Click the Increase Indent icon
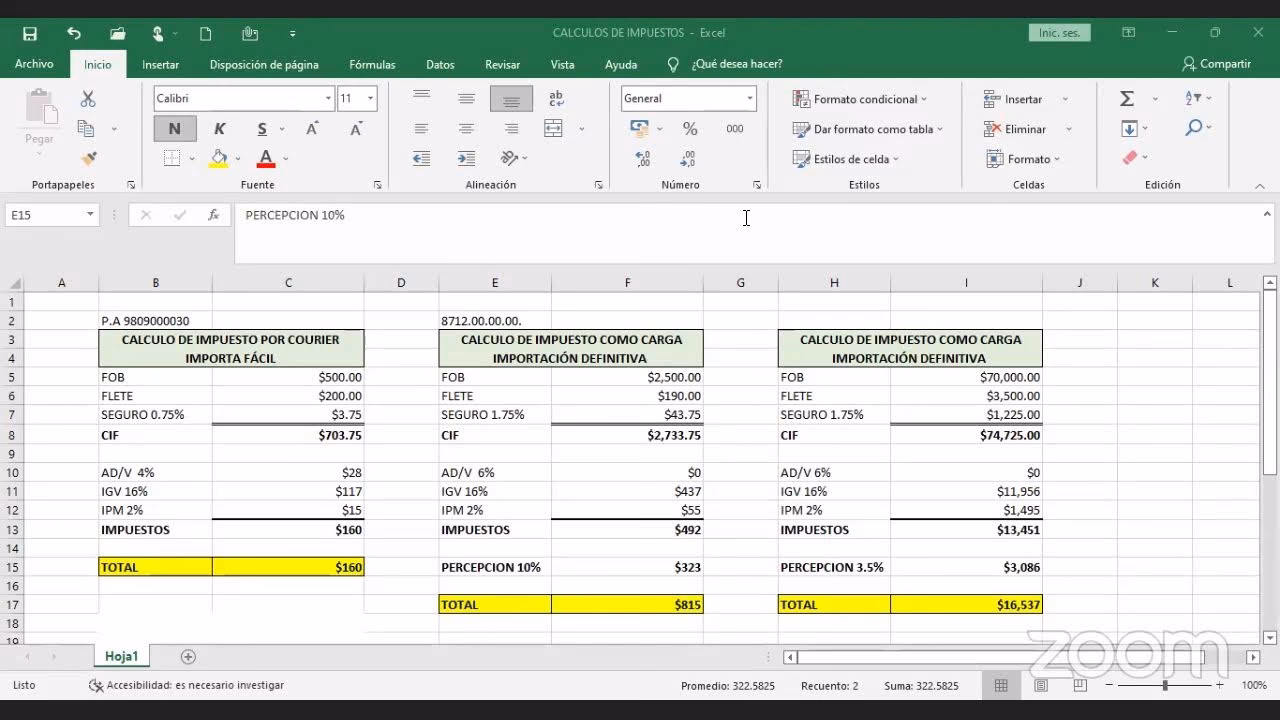The width and height of the screenshot is (1280, 720). [466, 158]
